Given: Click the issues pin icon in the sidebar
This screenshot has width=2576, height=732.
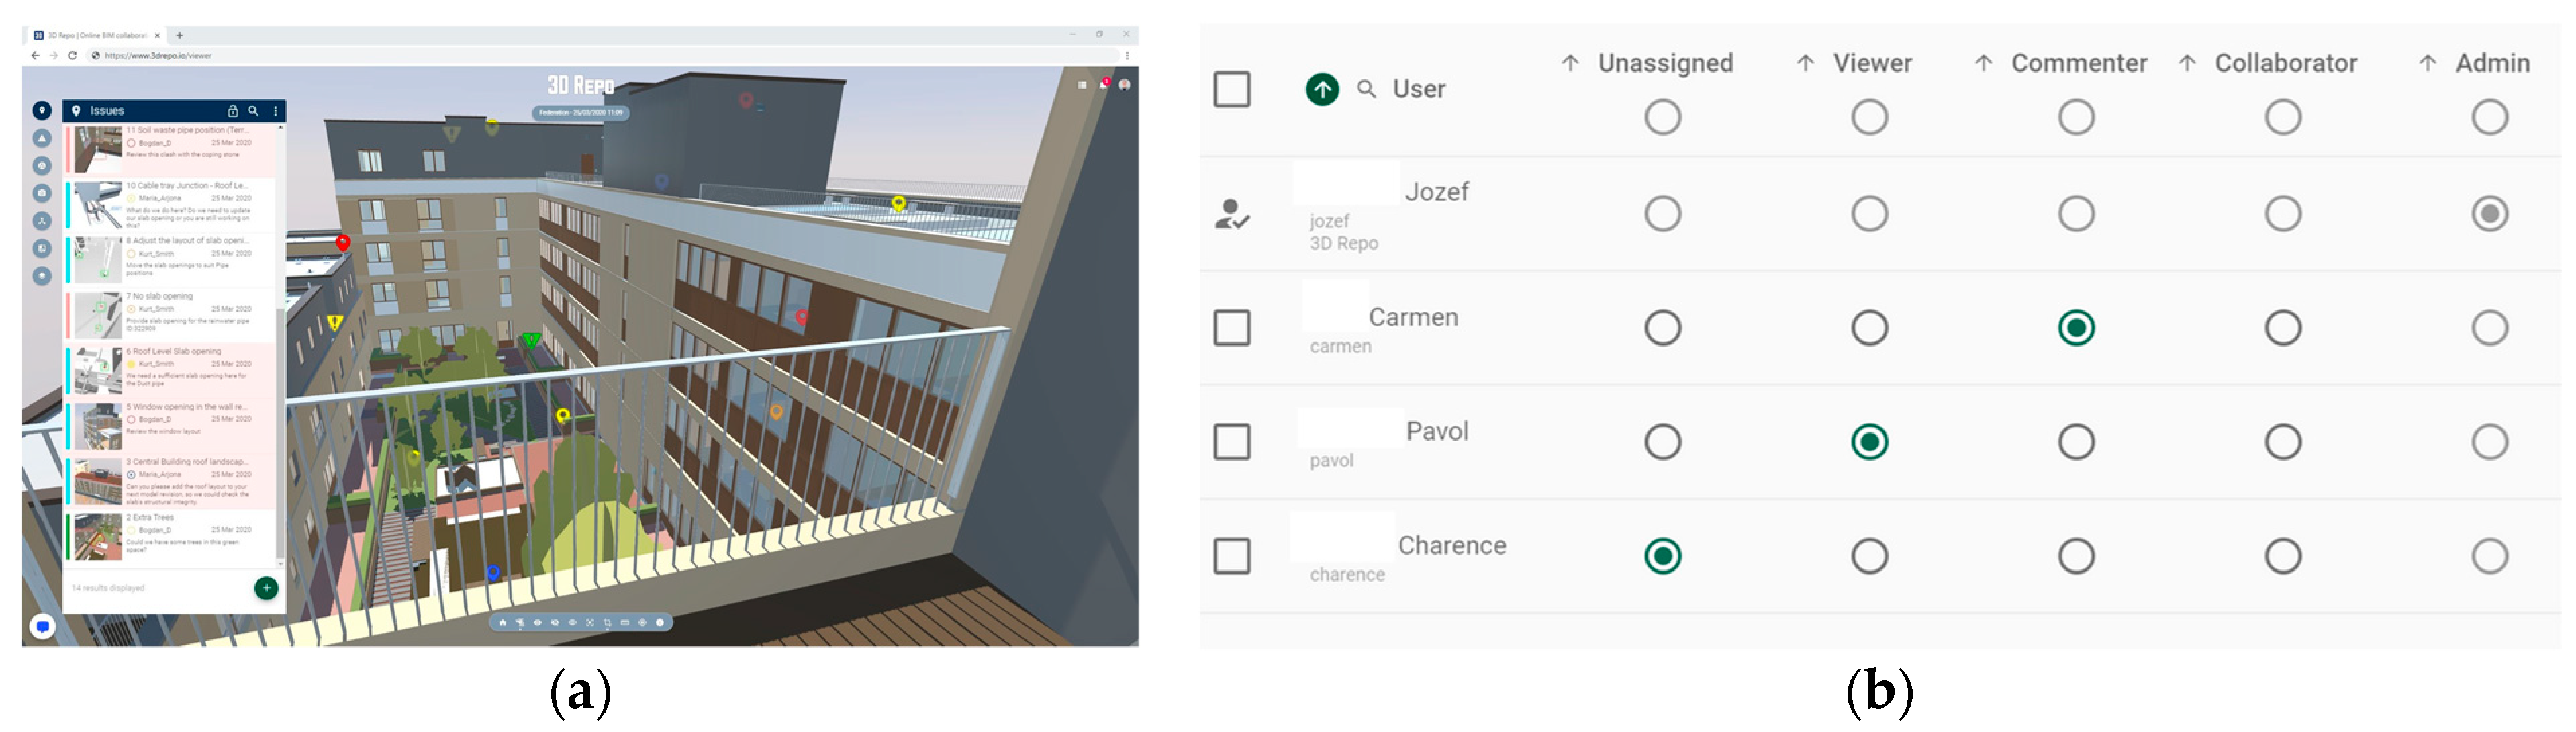Looking at the screenshot, I should [x=42, y=111].
